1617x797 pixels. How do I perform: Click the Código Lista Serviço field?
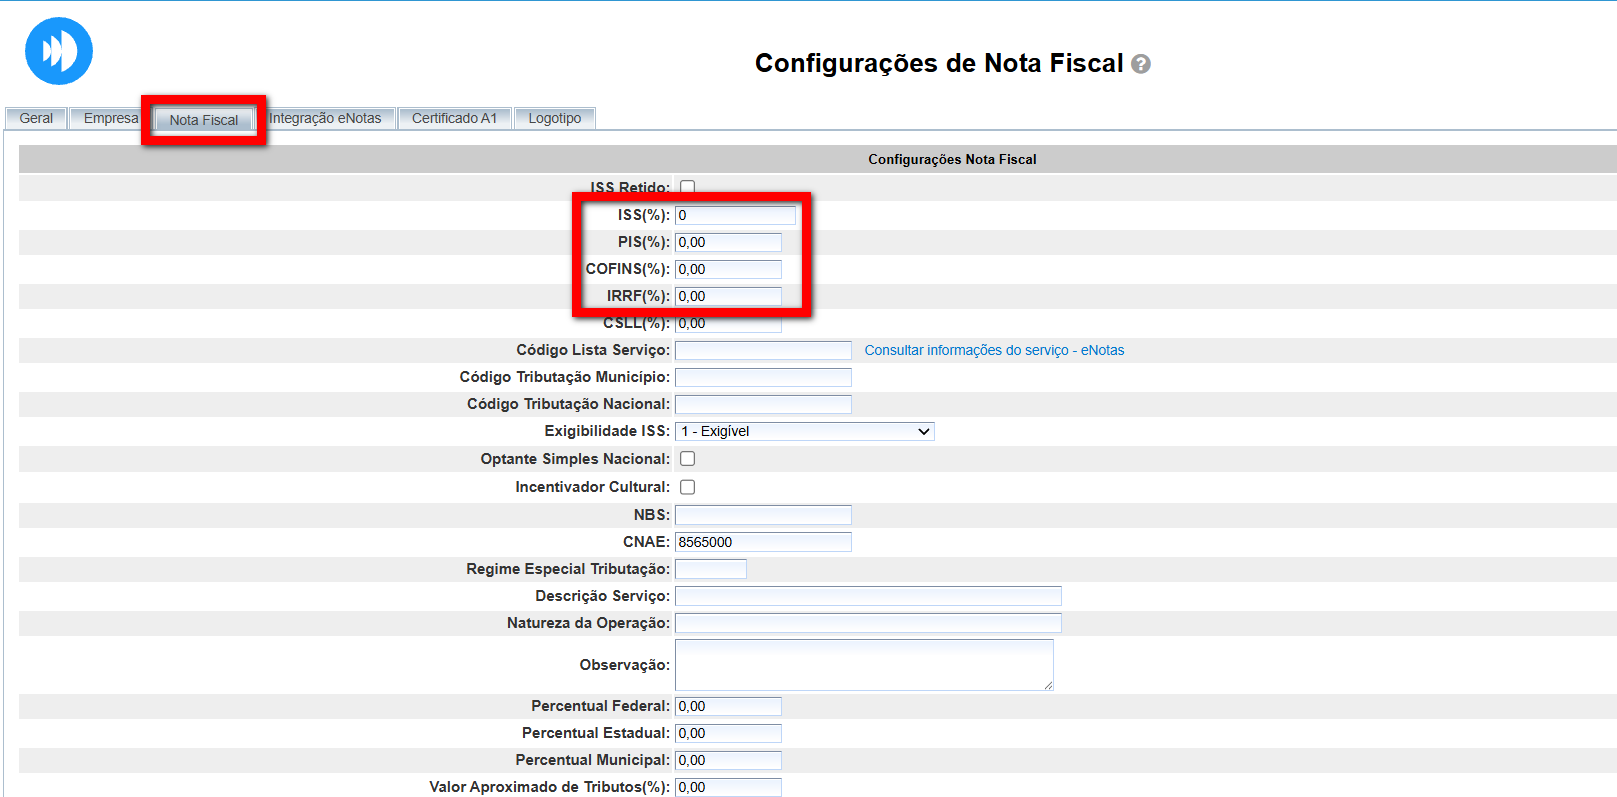(763, 350)
